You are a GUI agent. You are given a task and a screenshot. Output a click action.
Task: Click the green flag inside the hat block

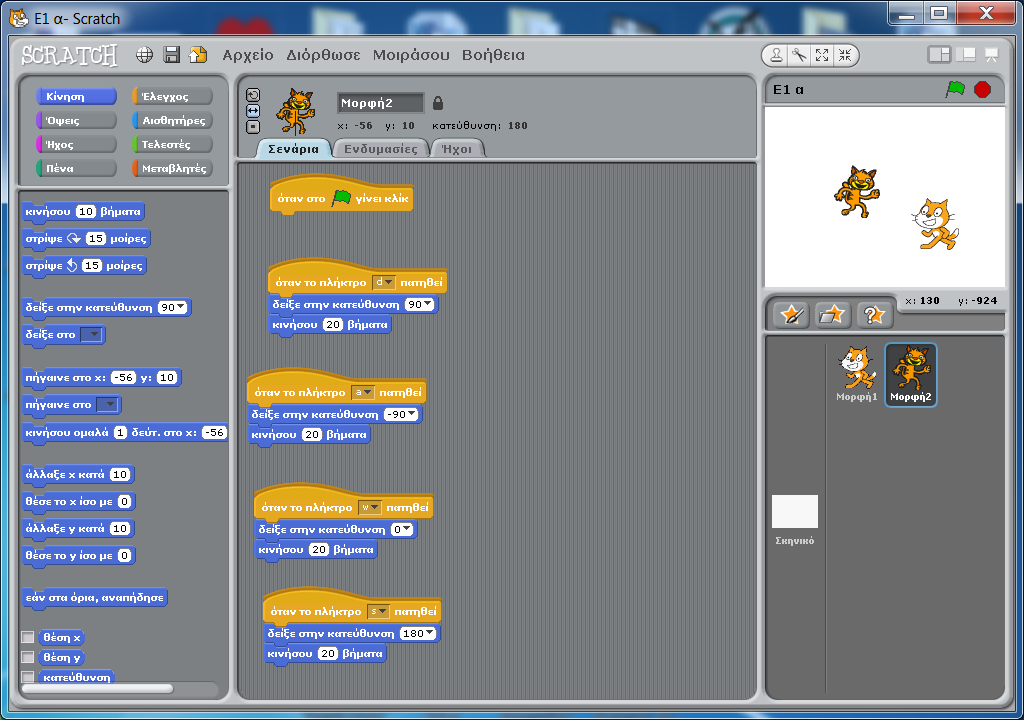[341, 197]
